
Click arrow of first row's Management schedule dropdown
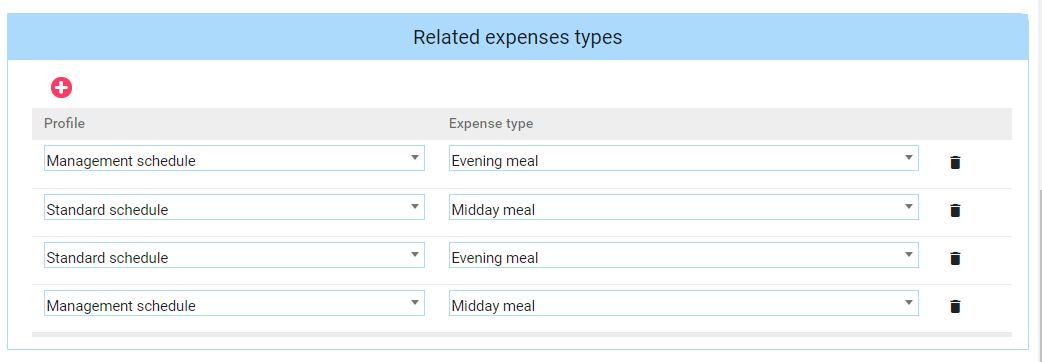(x=414, y=157)
